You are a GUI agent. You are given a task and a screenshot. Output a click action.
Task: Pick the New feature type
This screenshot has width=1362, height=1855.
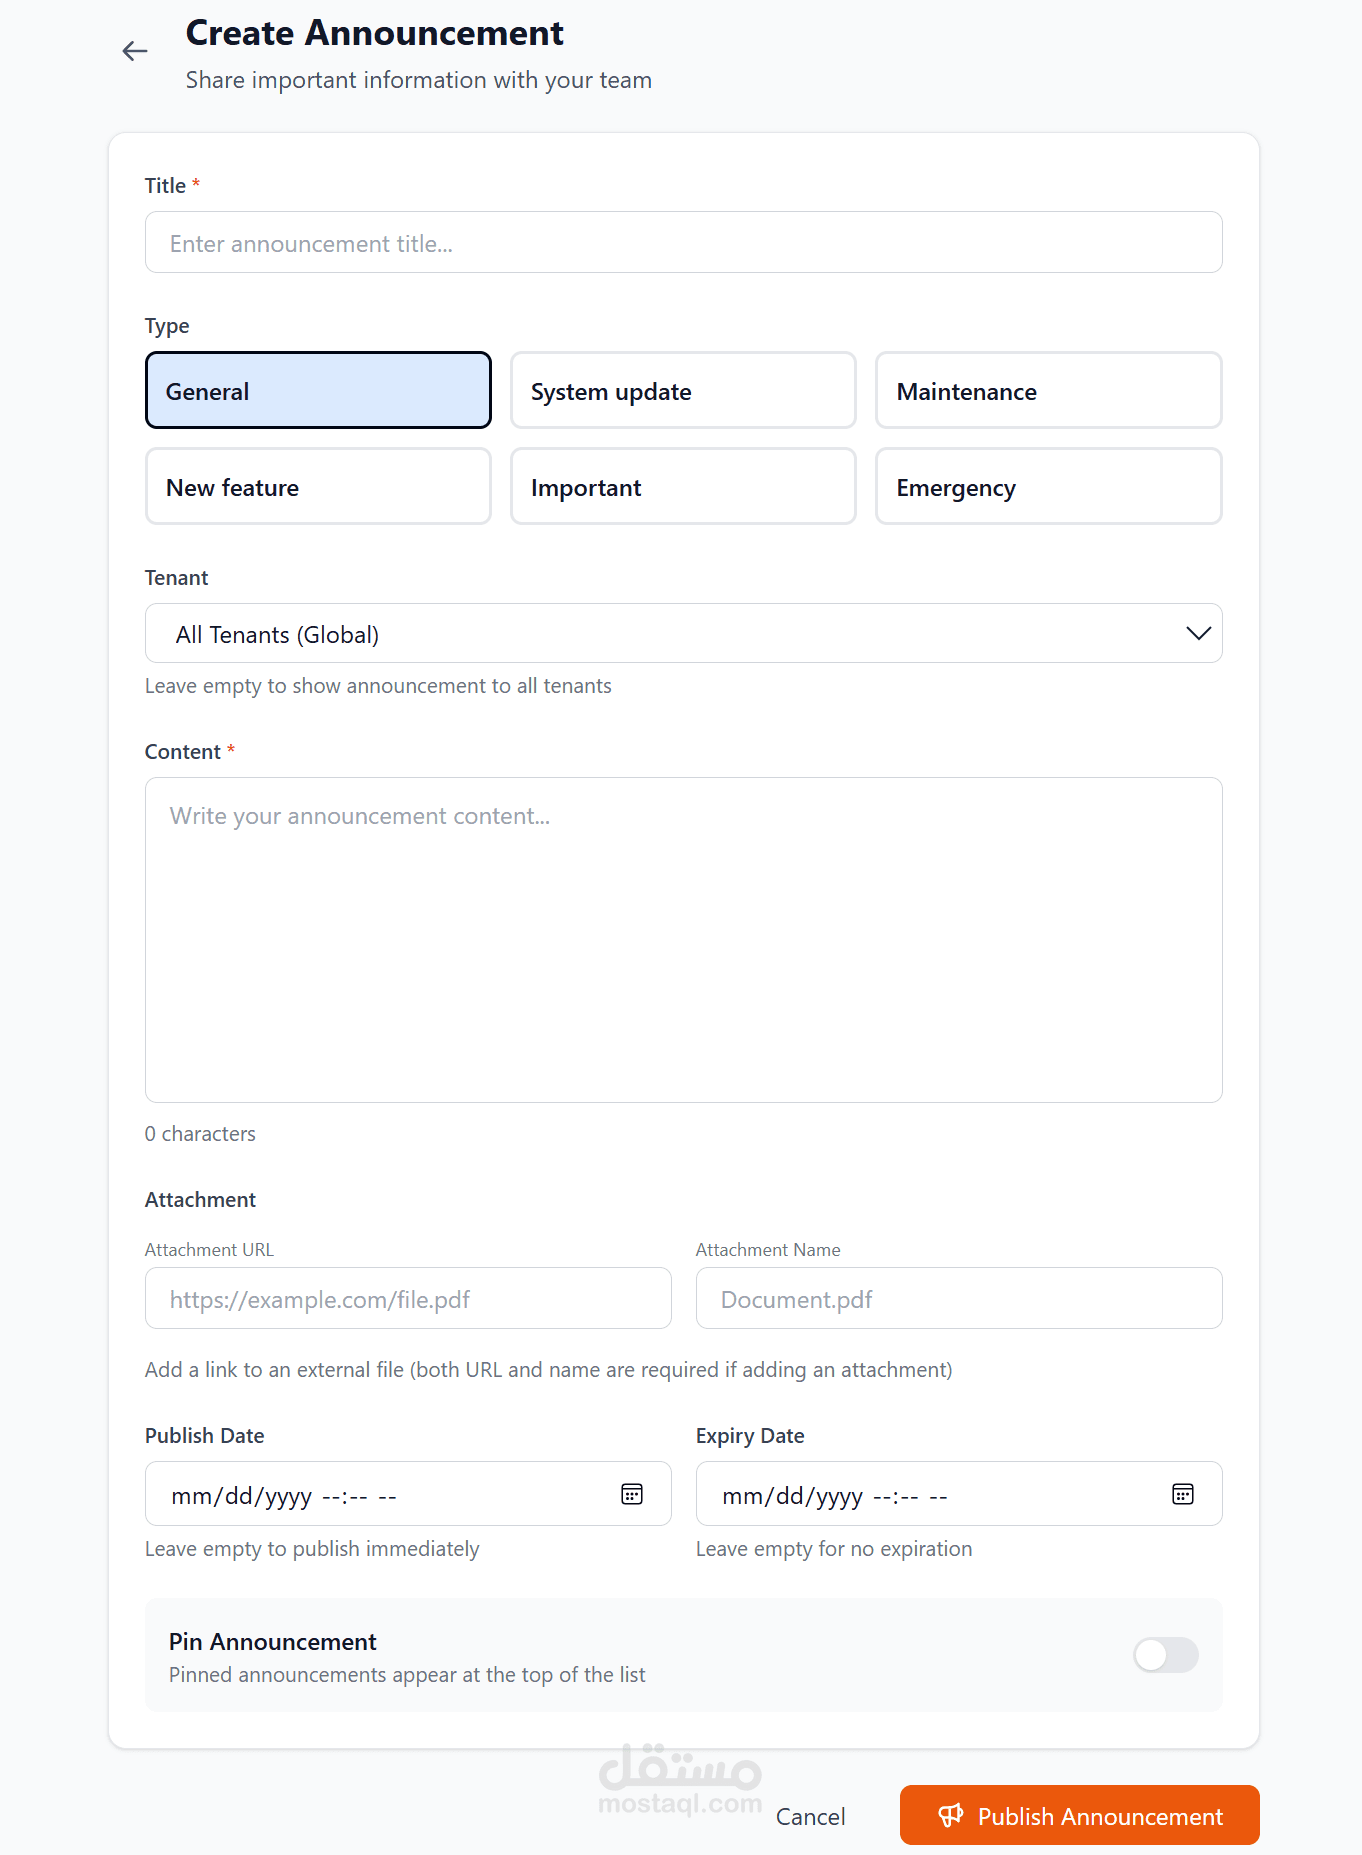318,486
